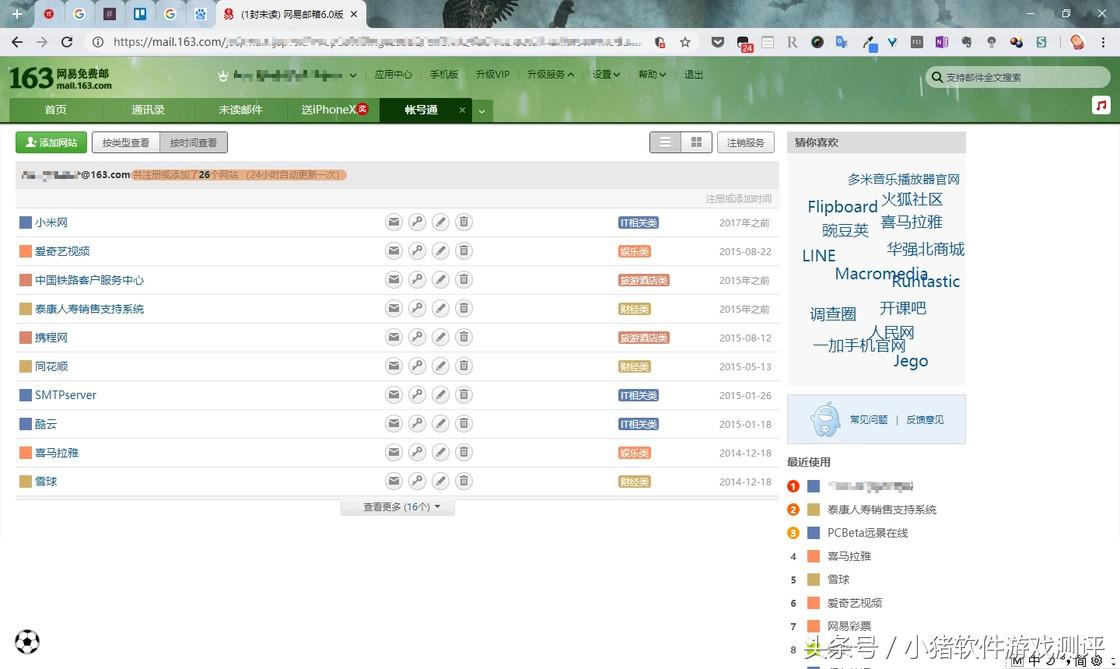The image size is (1120, 669).
Task: Click 华强北商城 in the tag cloud
Action: [x=926, y=249]
